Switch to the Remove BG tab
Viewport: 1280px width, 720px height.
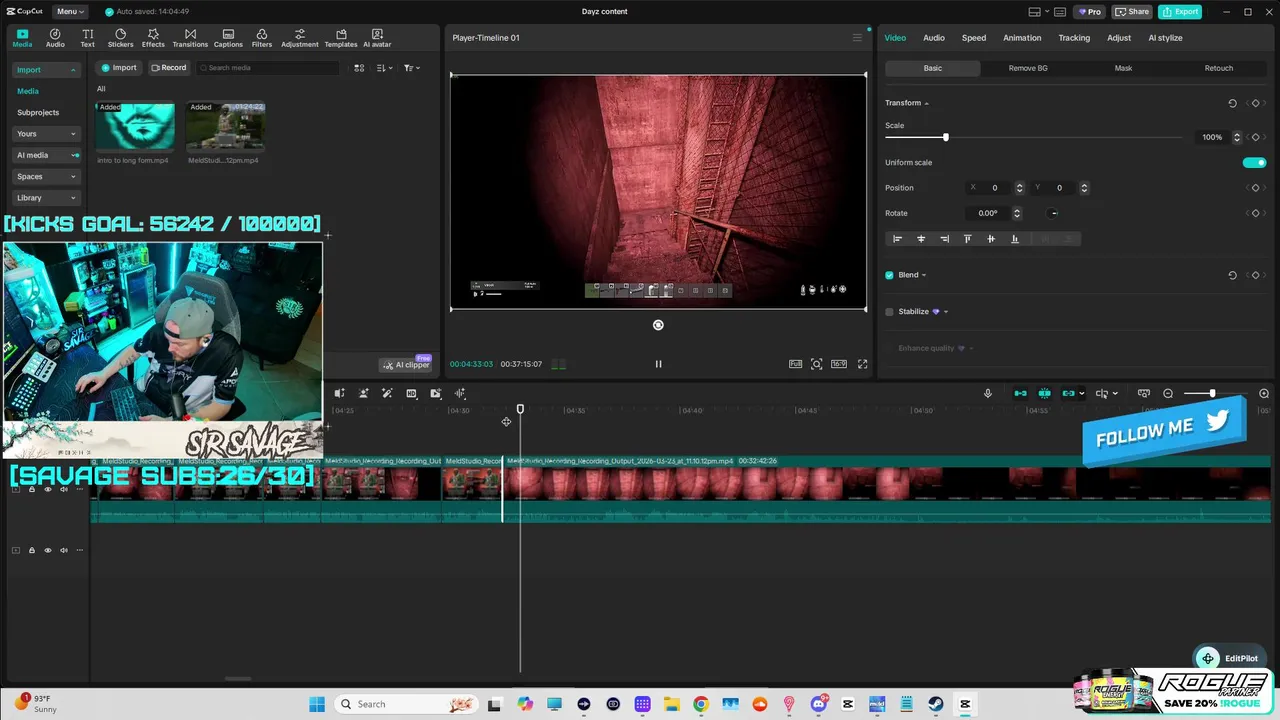pos(1027,68)
